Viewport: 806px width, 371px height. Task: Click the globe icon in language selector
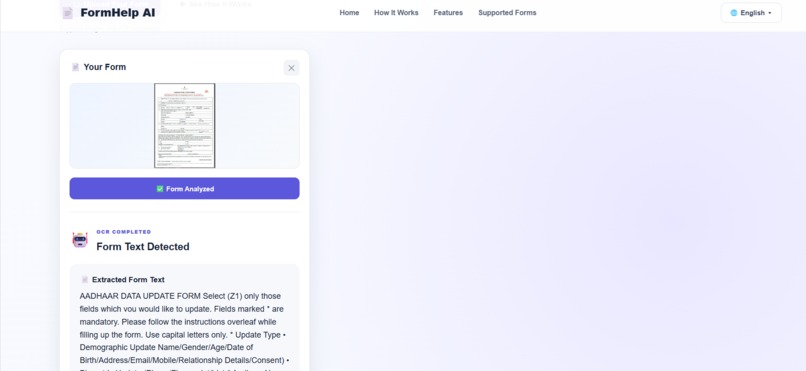tap(734, 13)
